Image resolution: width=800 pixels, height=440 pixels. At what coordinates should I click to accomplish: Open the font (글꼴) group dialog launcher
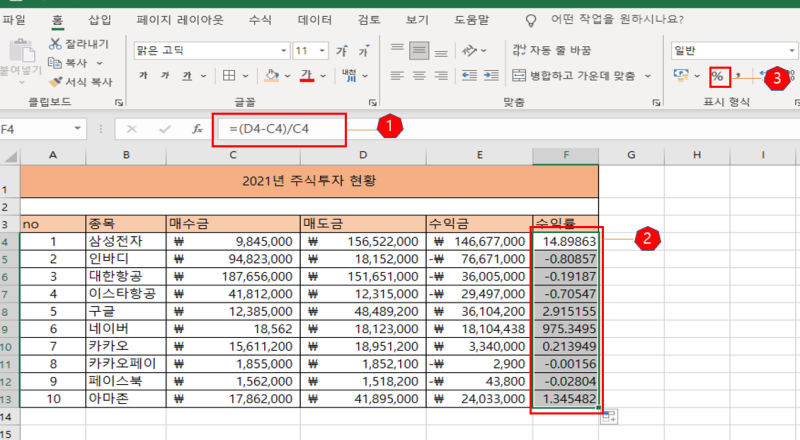click(373, 103)
